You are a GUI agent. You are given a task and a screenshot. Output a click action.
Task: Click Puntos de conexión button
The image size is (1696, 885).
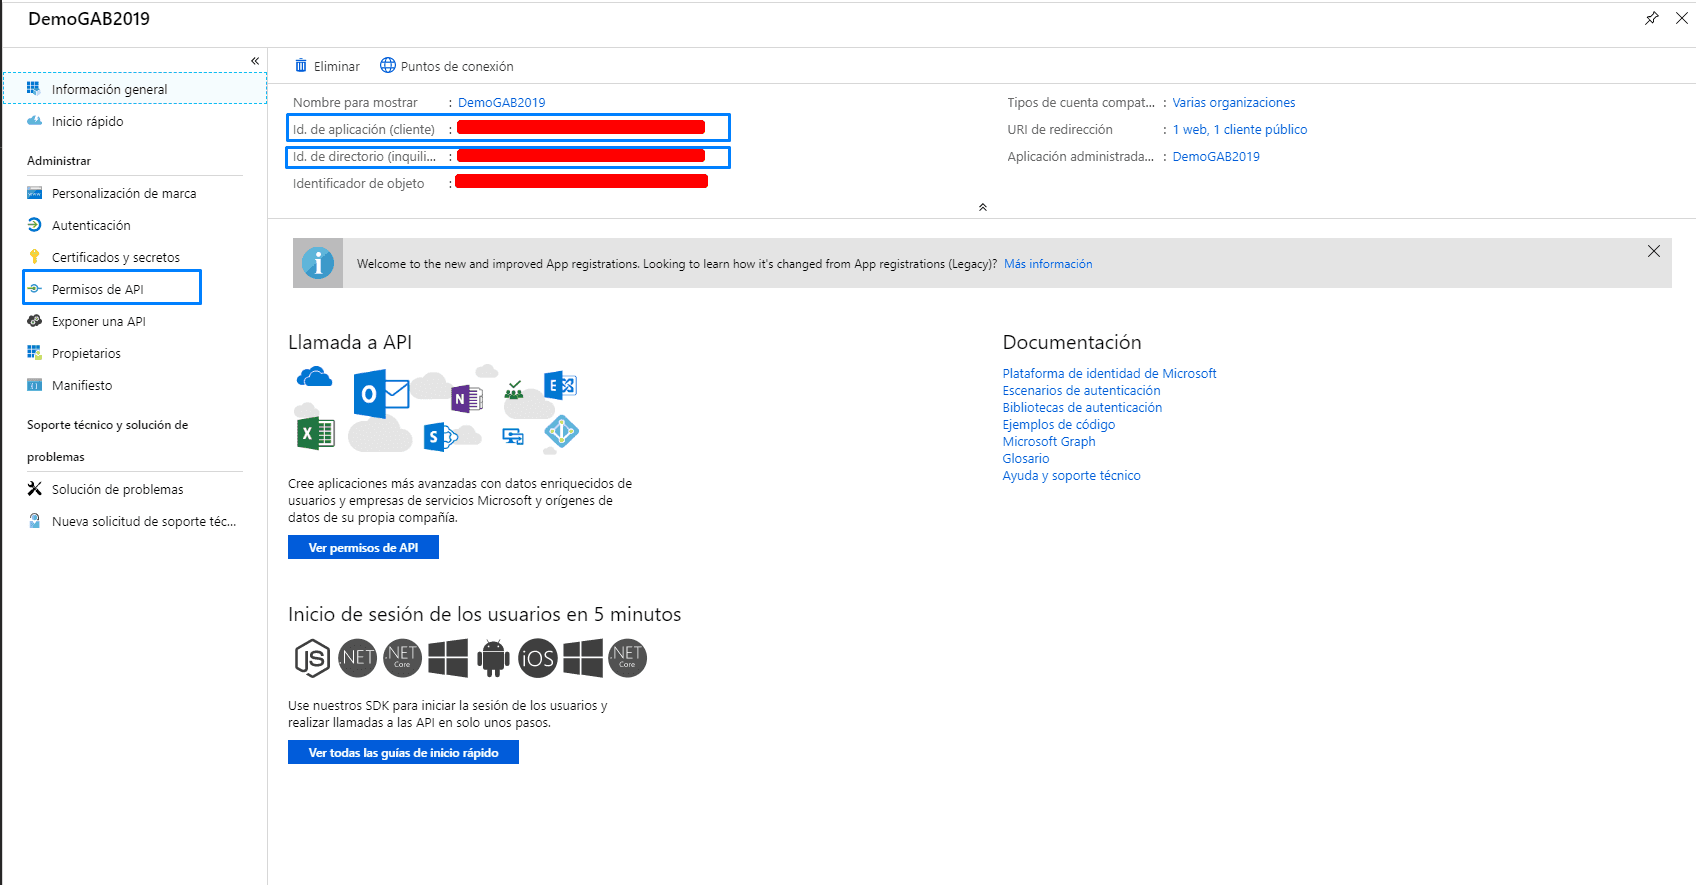(446, 66)
